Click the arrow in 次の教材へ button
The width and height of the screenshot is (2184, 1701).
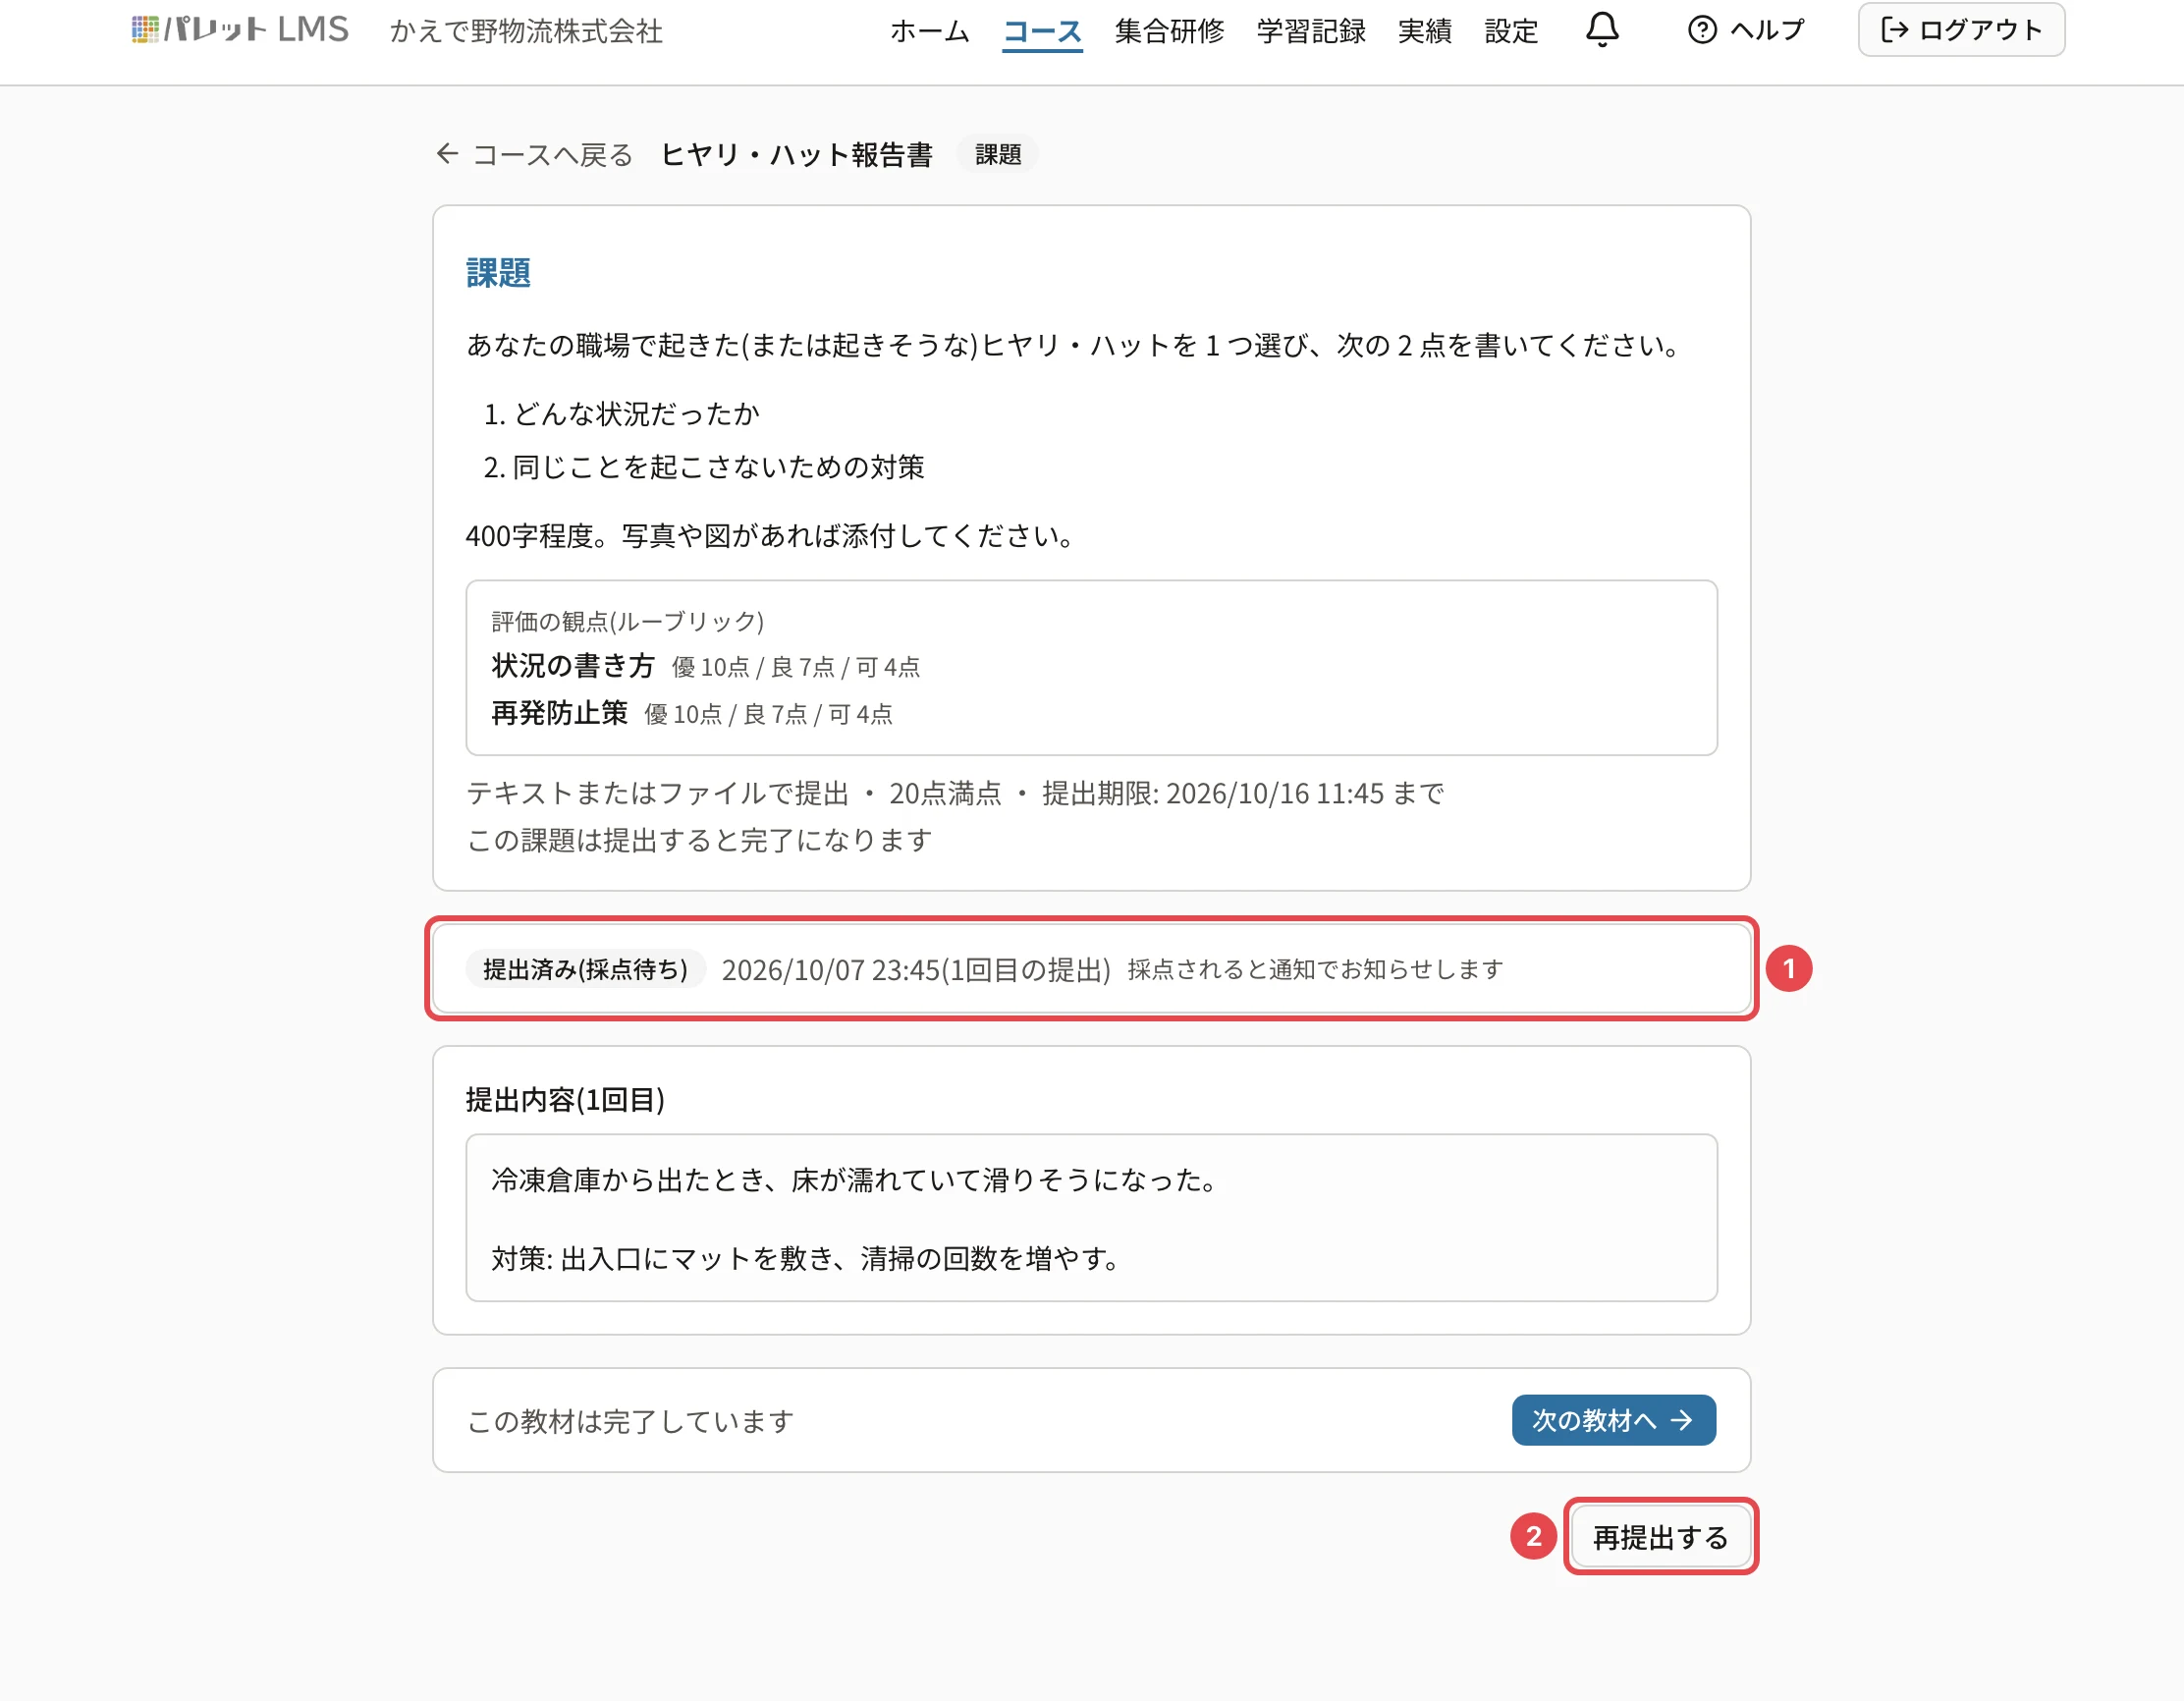1681,1420
